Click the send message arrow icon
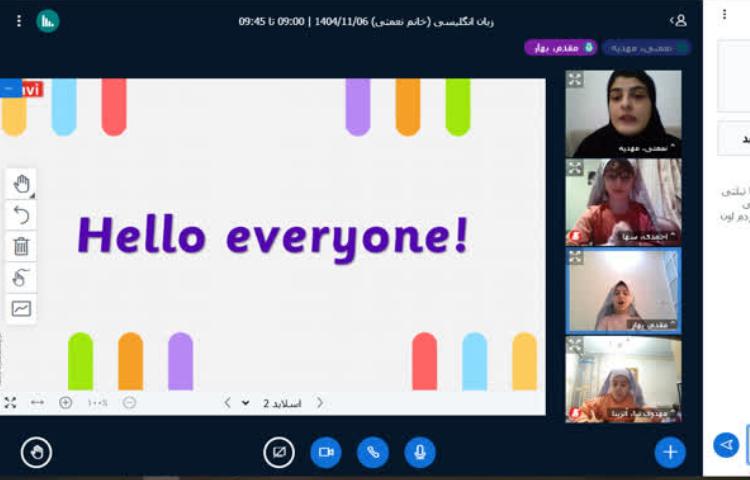Viewport: 750px width, 480px height. point(726,444)
